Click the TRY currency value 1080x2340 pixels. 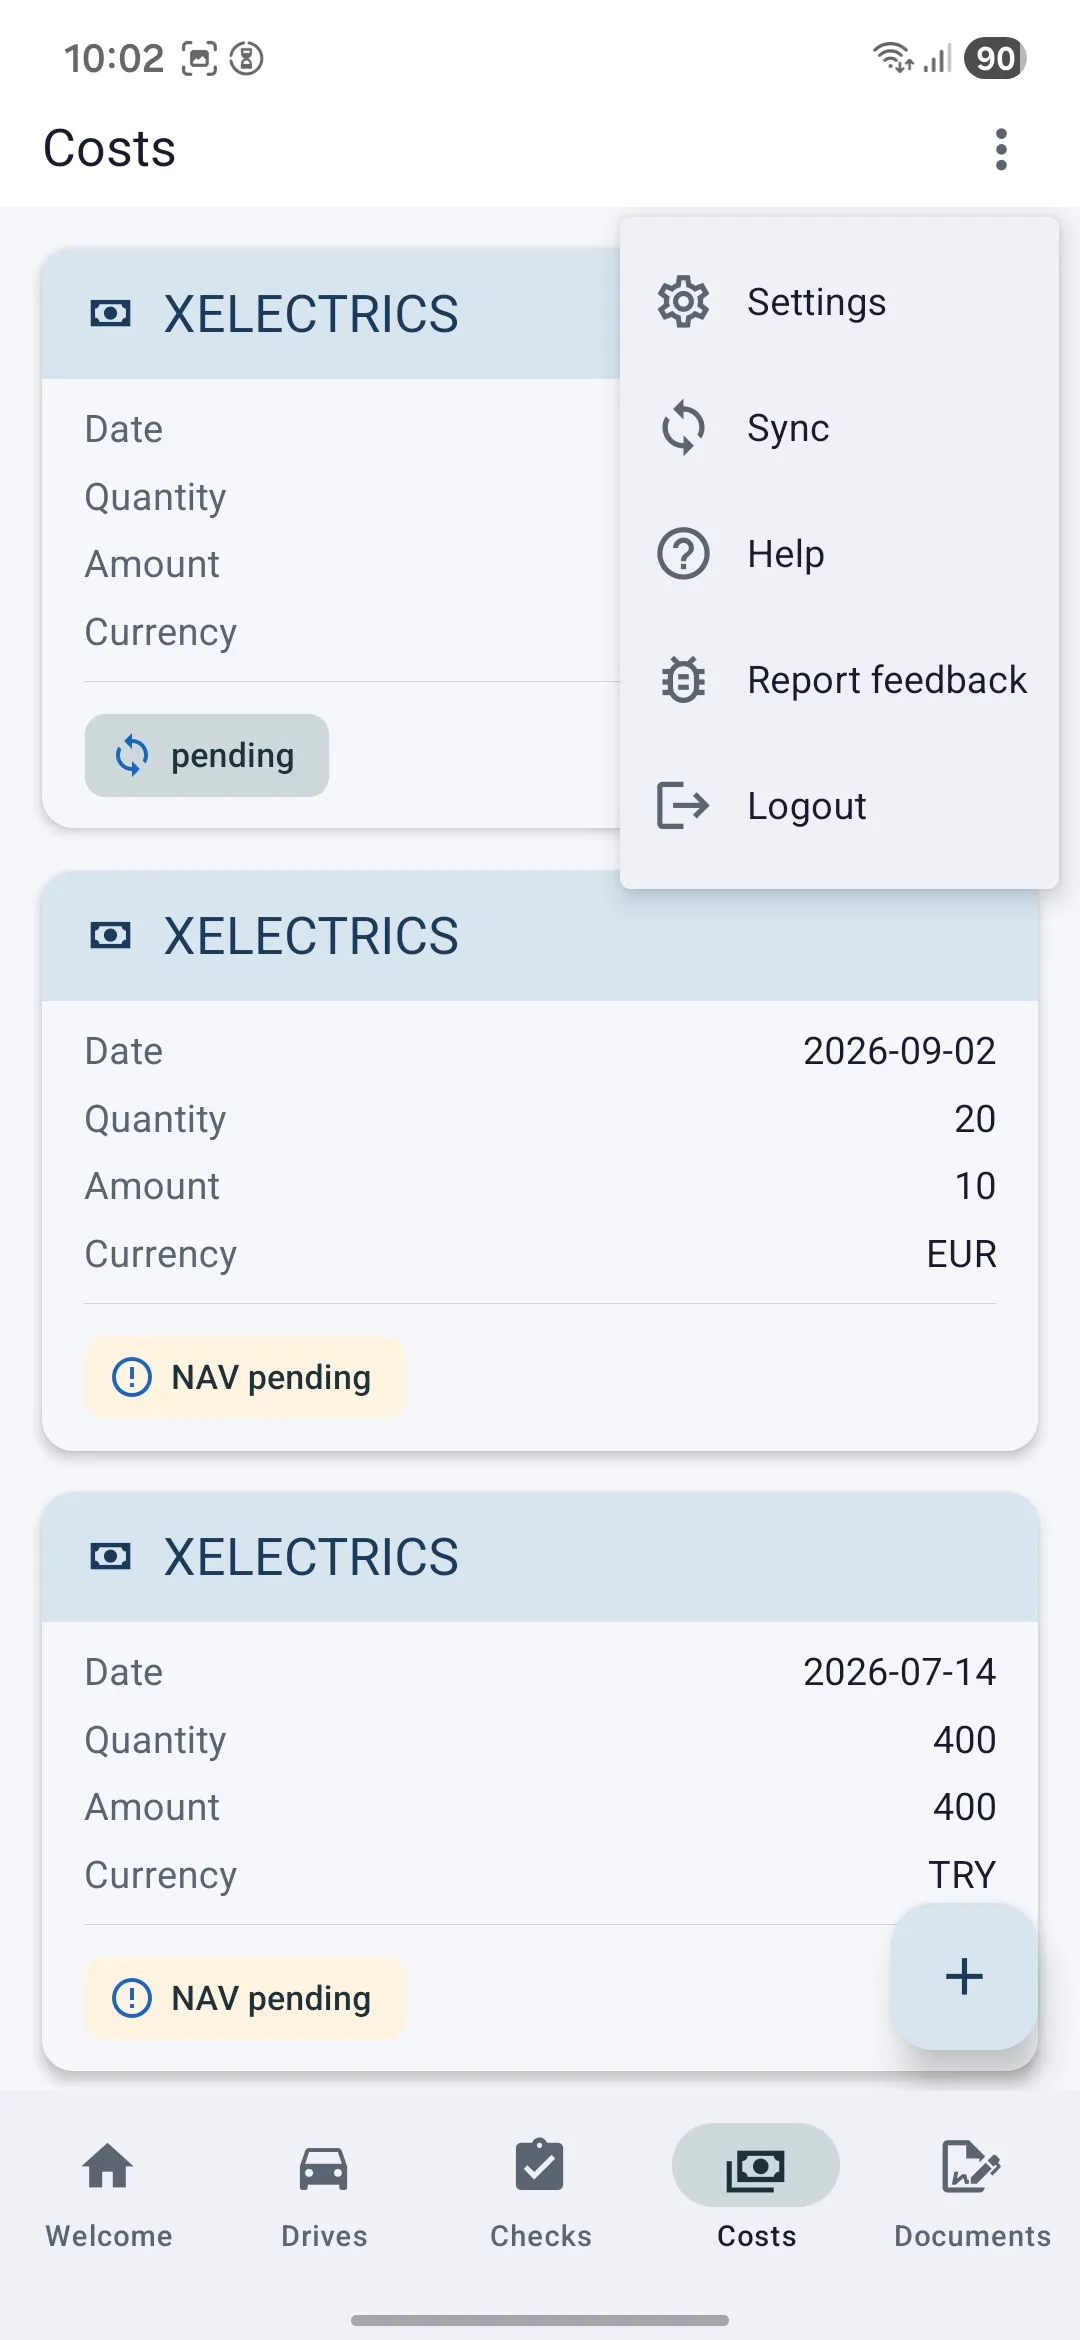point(962,1875)
